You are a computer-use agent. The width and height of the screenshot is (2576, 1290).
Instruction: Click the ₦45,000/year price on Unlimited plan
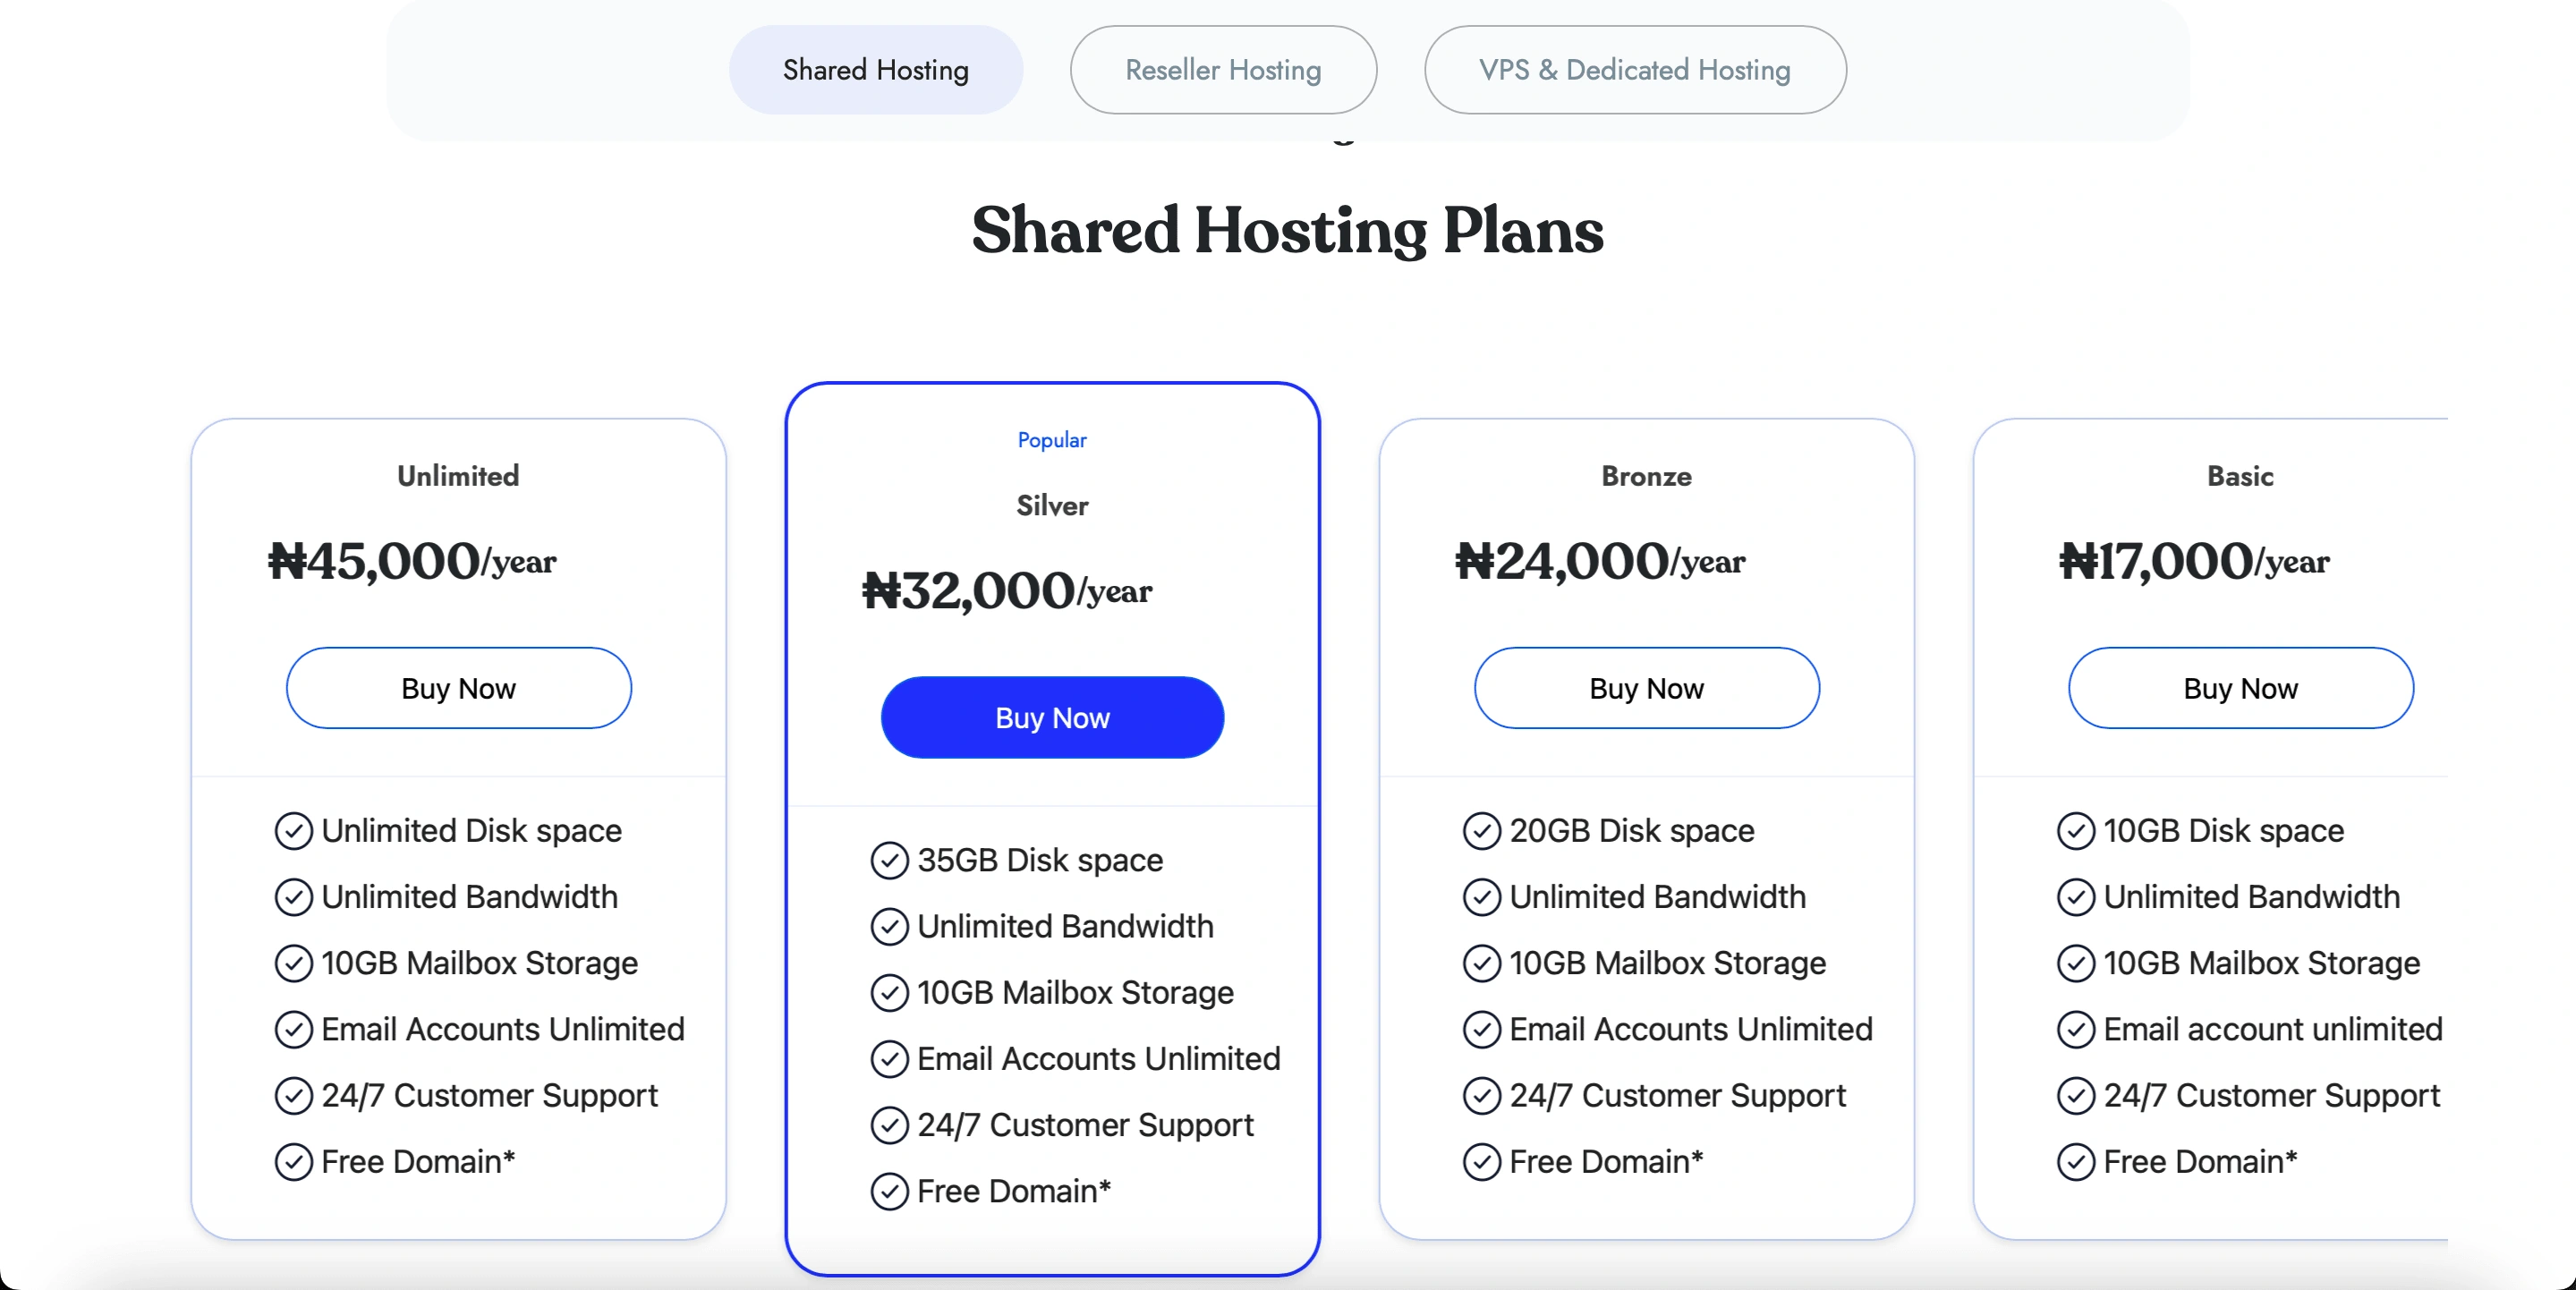point(411,561)
